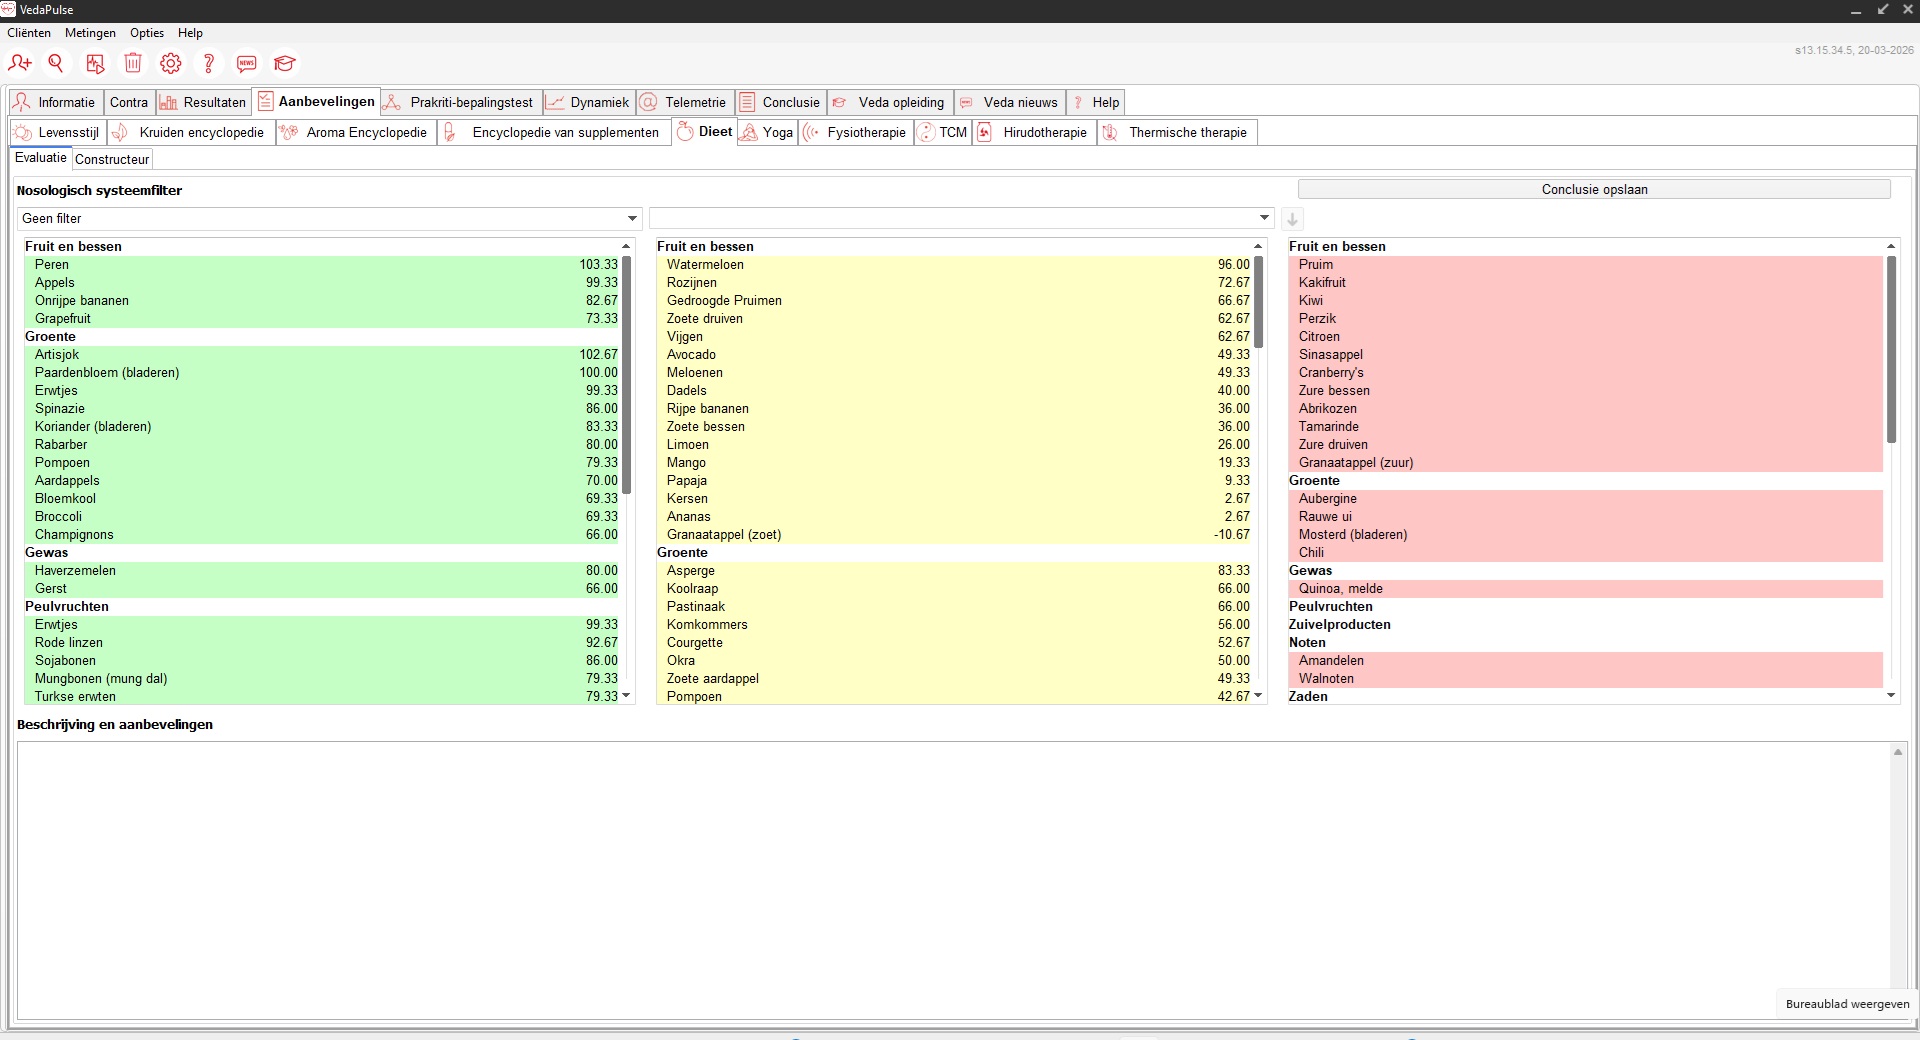Select the Constructeur sub-tab

[x=112, y=159]
